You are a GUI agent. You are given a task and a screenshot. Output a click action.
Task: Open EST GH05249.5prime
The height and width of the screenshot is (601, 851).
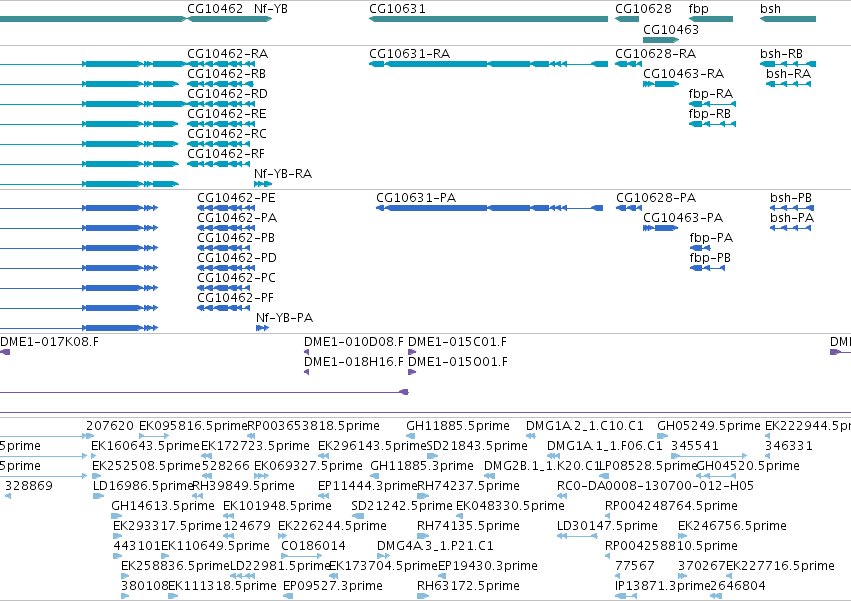click(709, 426)
